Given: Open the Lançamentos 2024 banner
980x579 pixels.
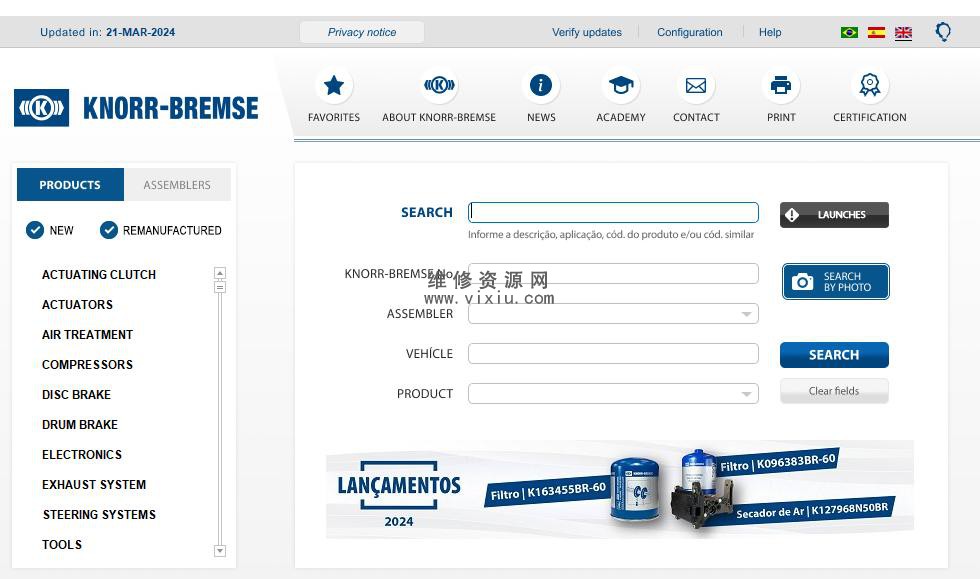Looking at the screenshot, I should click(x=619, y=489).
